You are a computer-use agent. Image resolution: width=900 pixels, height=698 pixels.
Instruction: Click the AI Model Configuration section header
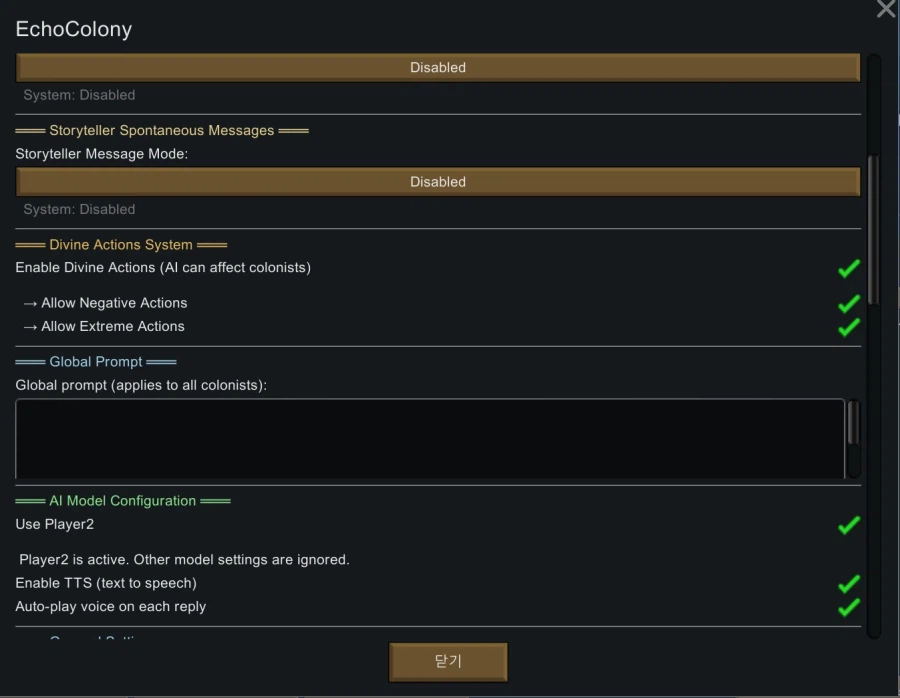coord(122,501)
